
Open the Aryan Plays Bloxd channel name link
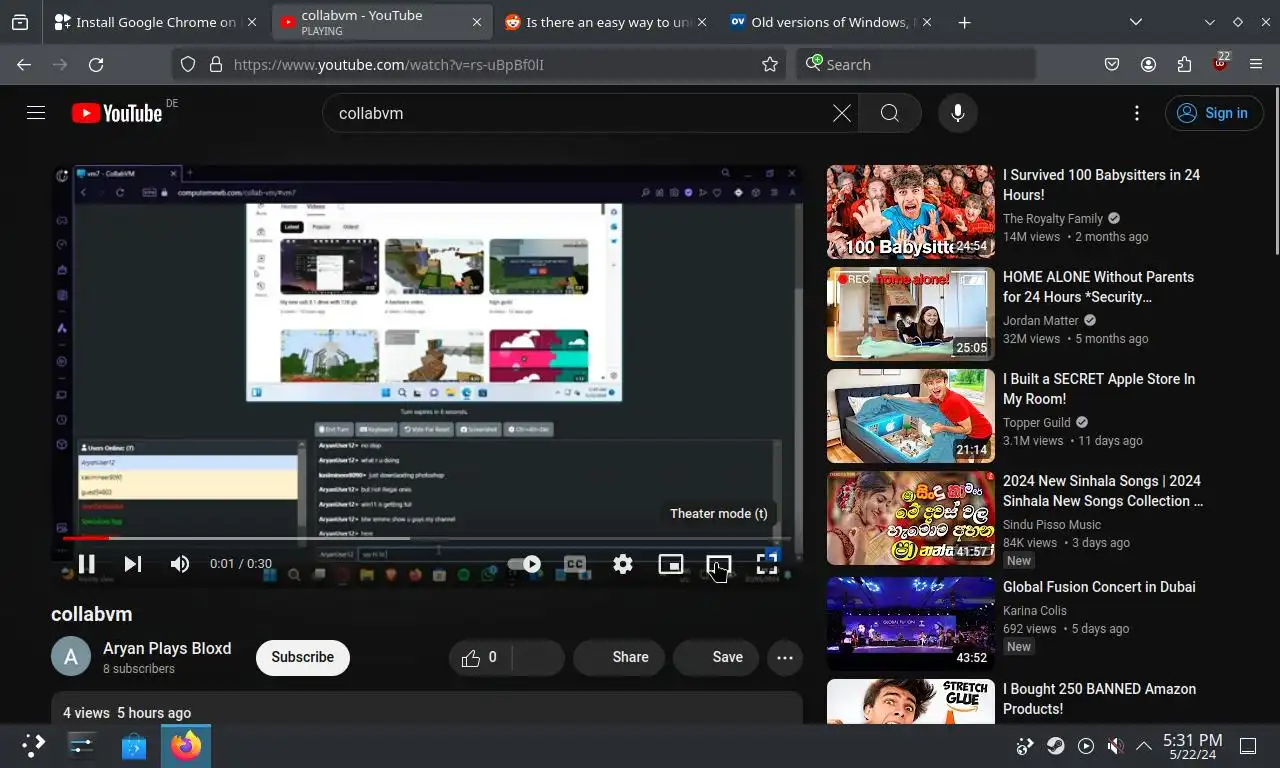click(x=167, y=648)
